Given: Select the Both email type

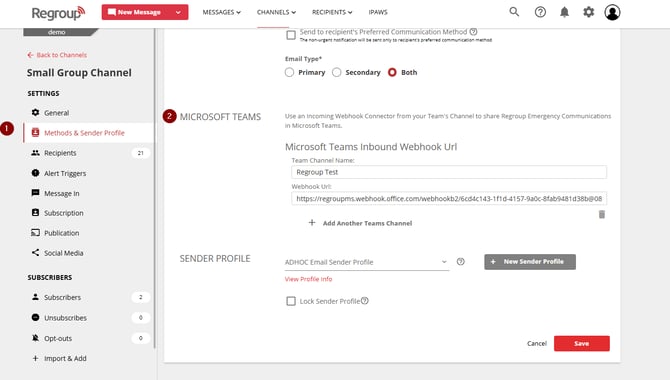Looking at the screenshot, I should click(x=392, y=72).
